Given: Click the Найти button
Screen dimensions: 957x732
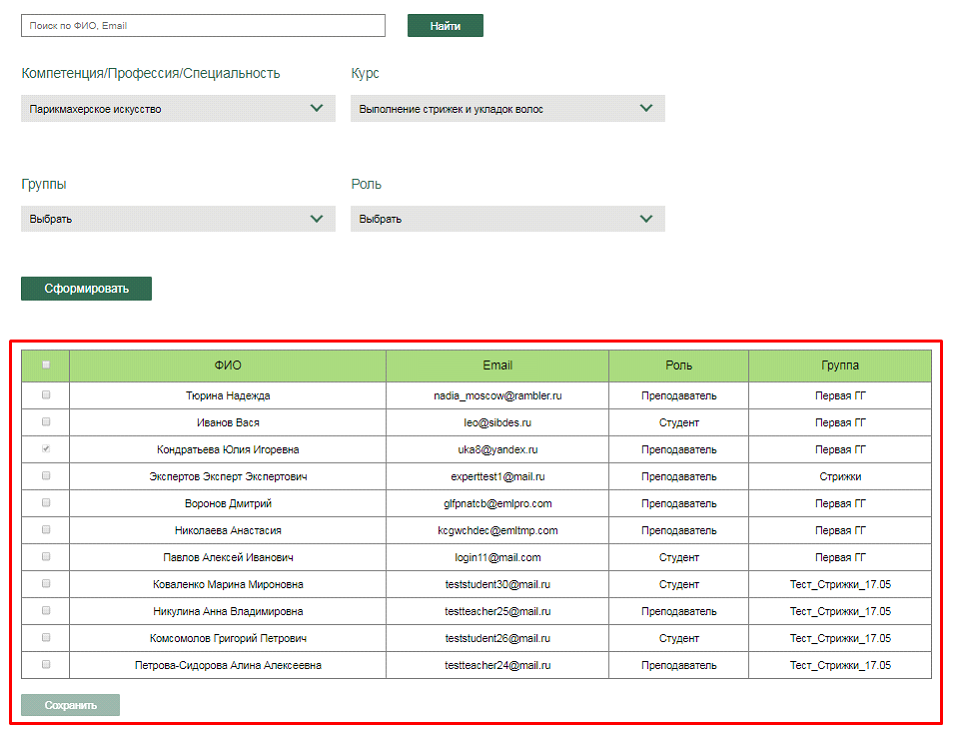Looking at the screenshot, I should point(445,26).
